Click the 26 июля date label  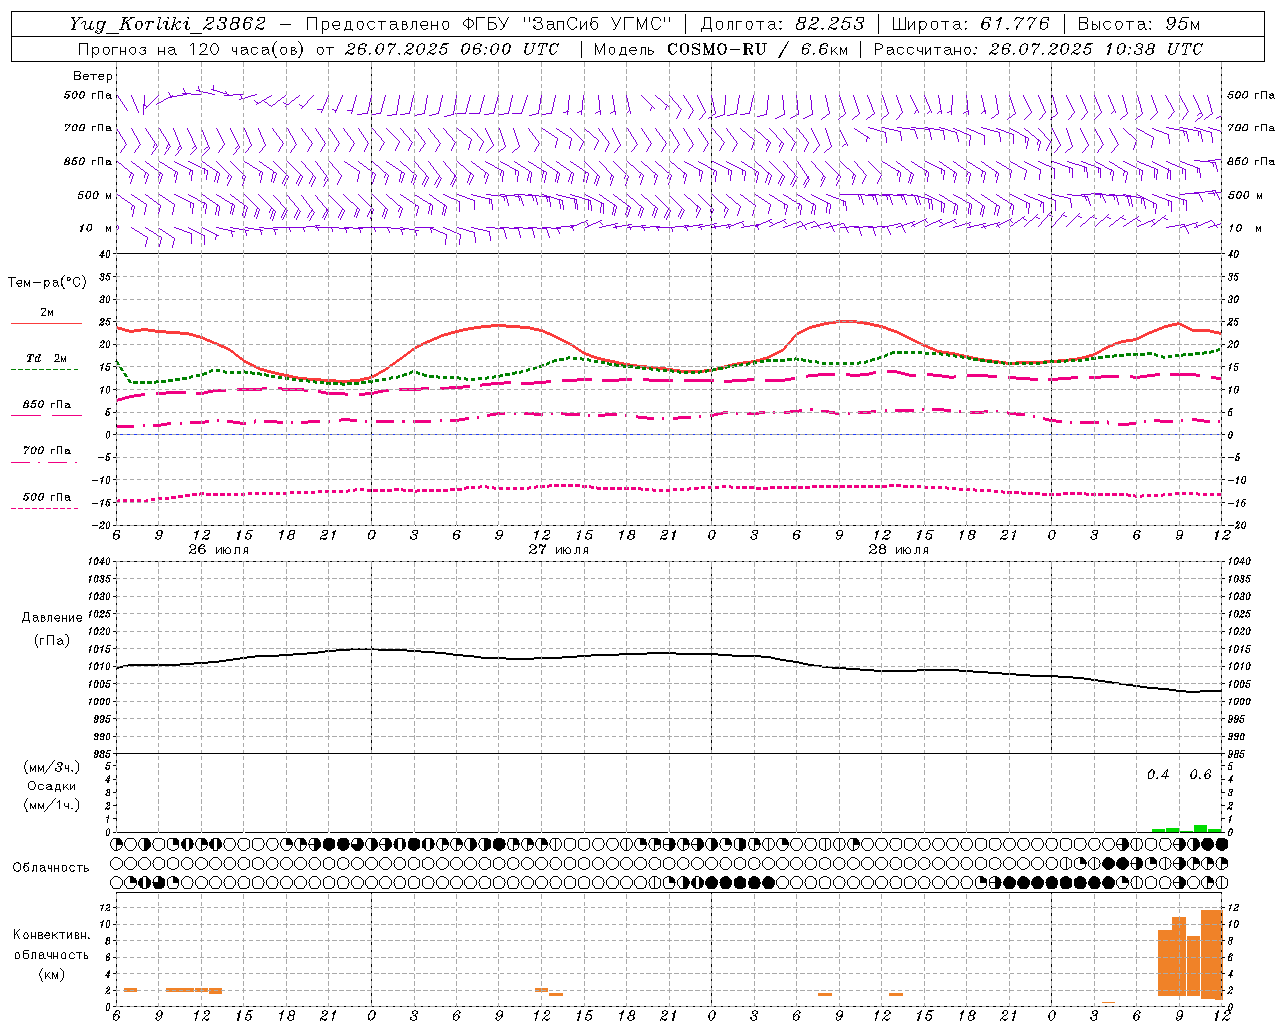pos(219,549)
